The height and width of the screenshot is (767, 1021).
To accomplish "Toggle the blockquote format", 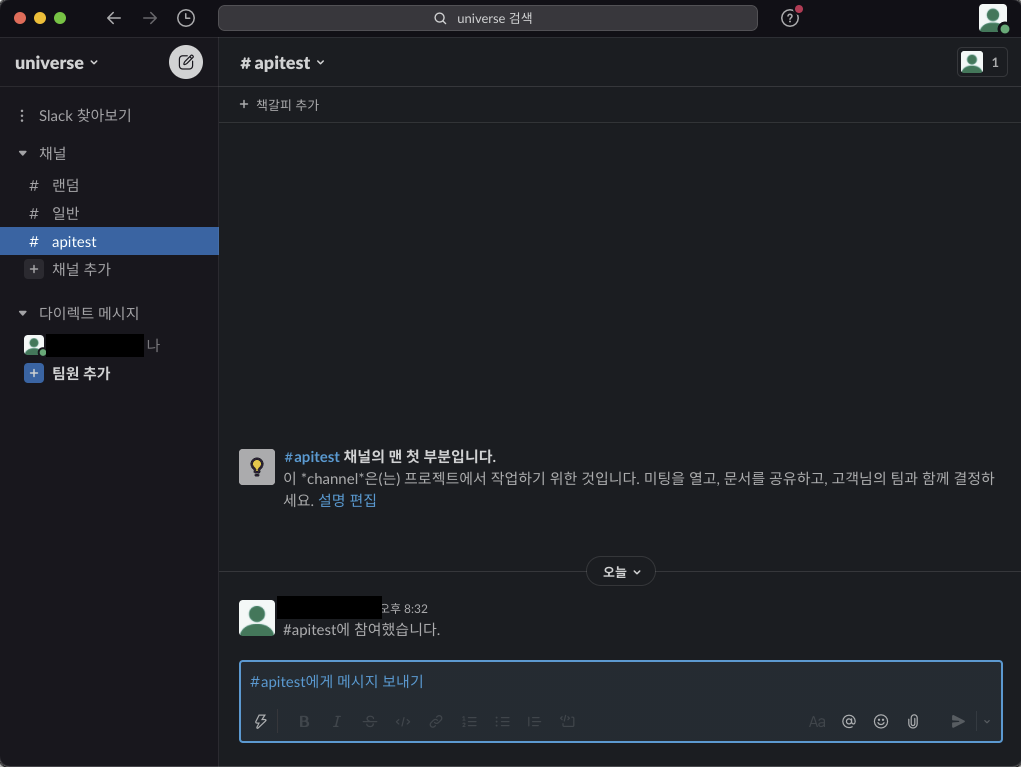I will coord(534,721).
